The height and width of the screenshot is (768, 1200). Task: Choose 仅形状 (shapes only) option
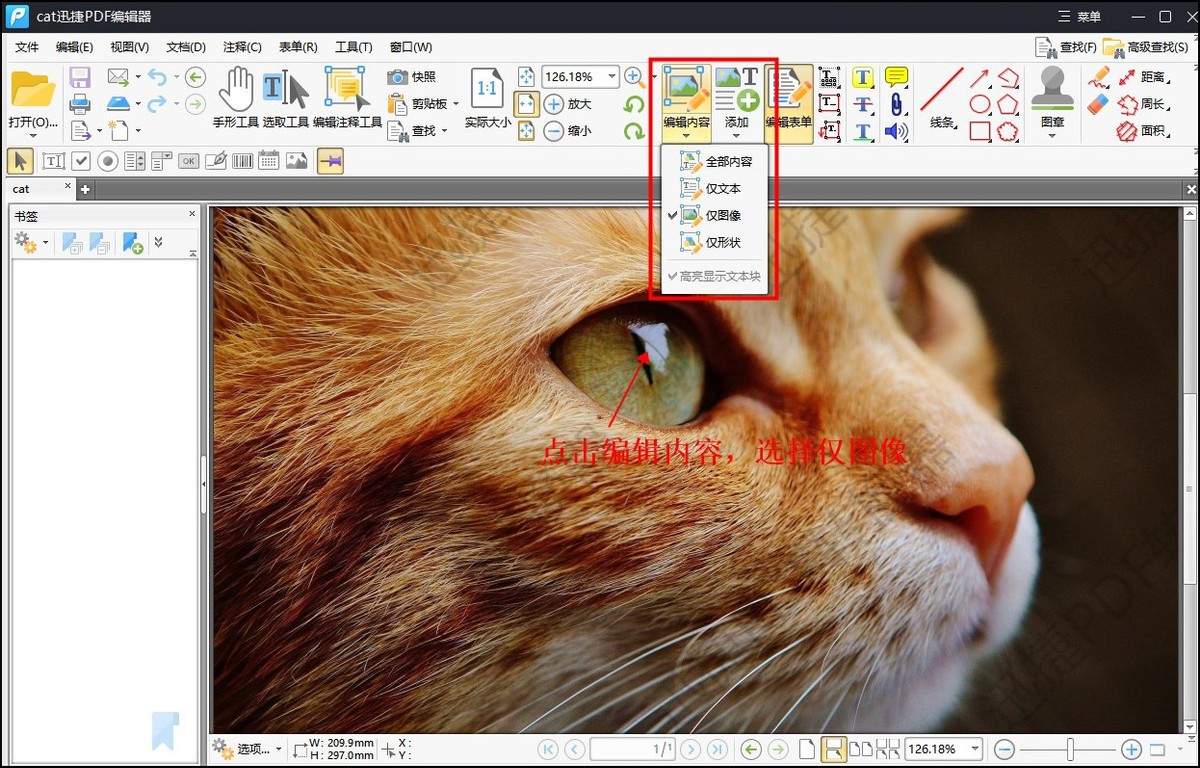715,242
